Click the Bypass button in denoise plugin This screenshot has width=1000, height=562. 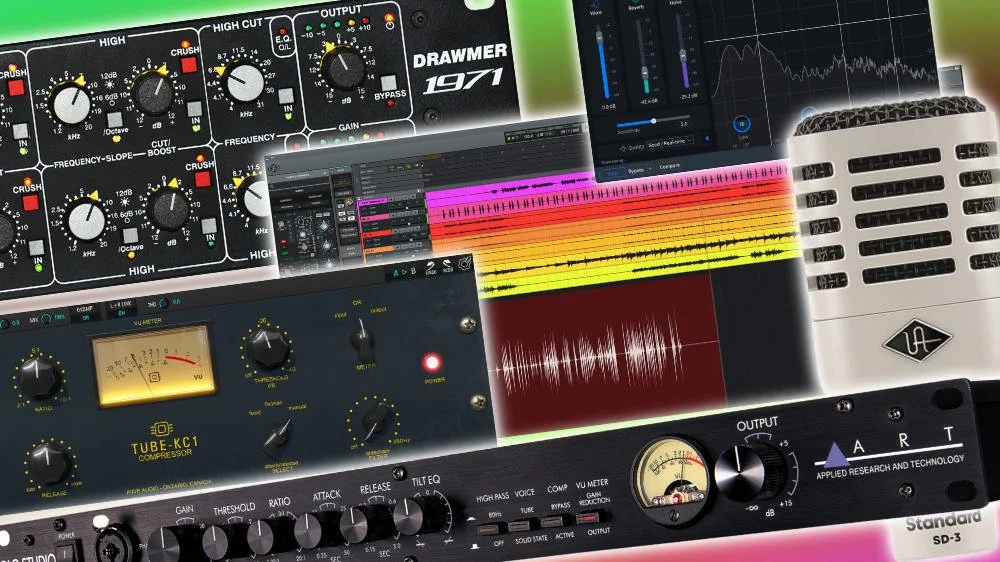(x=636, y=171)
